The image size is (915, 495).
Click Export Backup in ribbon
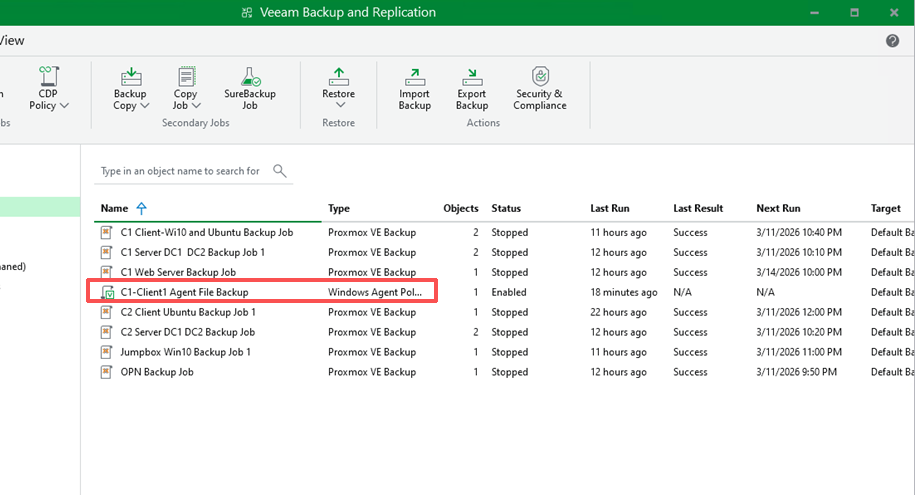(x=472, y=88)
